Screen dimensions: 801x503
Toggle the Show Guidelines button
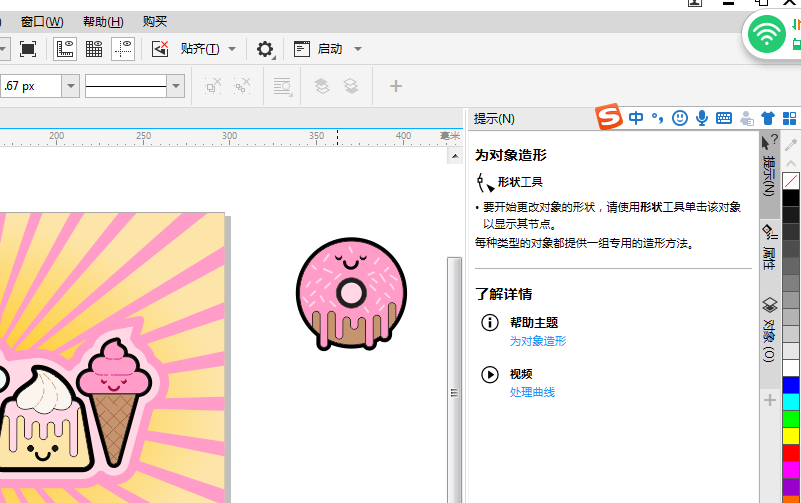(x=123, y=48)
